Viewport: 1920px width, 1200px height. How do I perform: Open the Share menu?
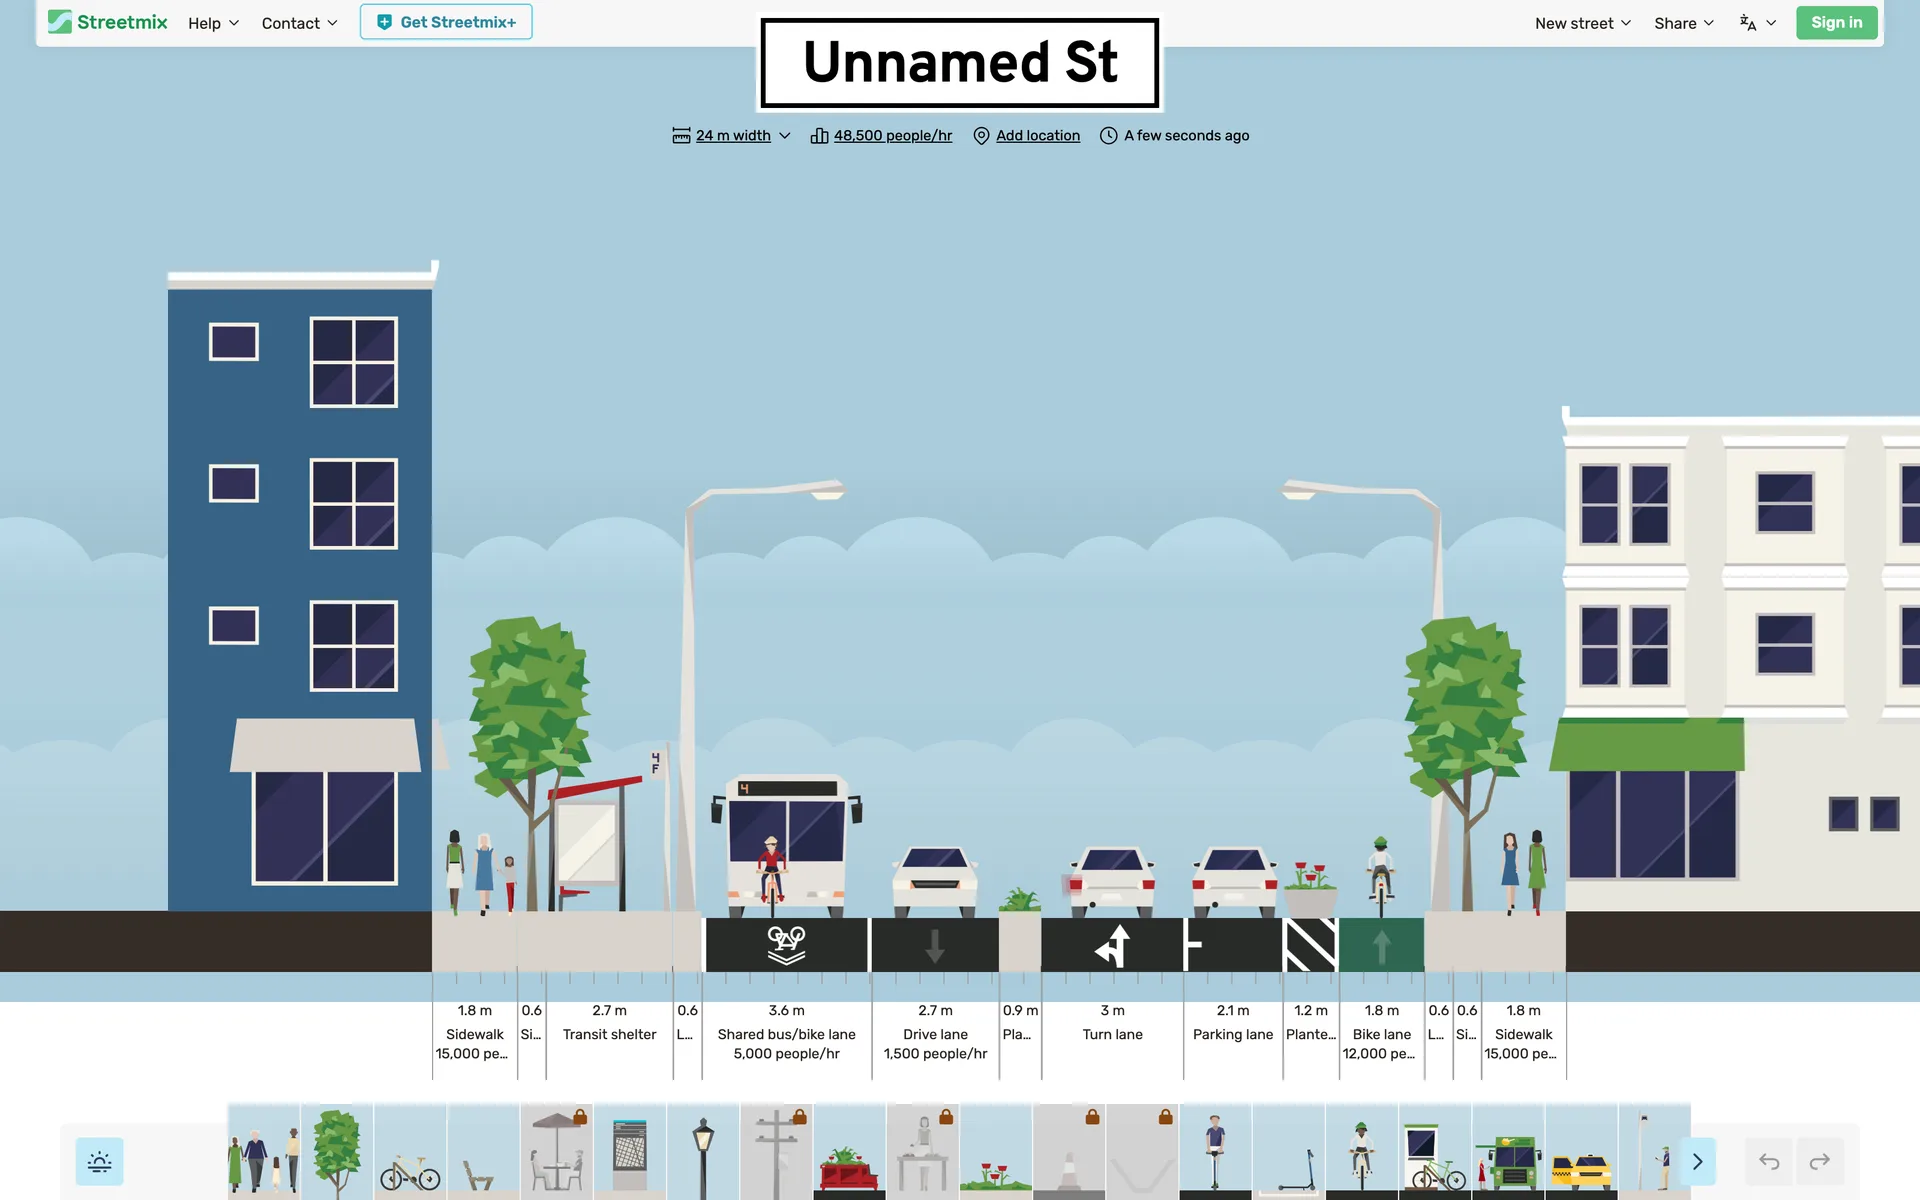pos(1683,23)
